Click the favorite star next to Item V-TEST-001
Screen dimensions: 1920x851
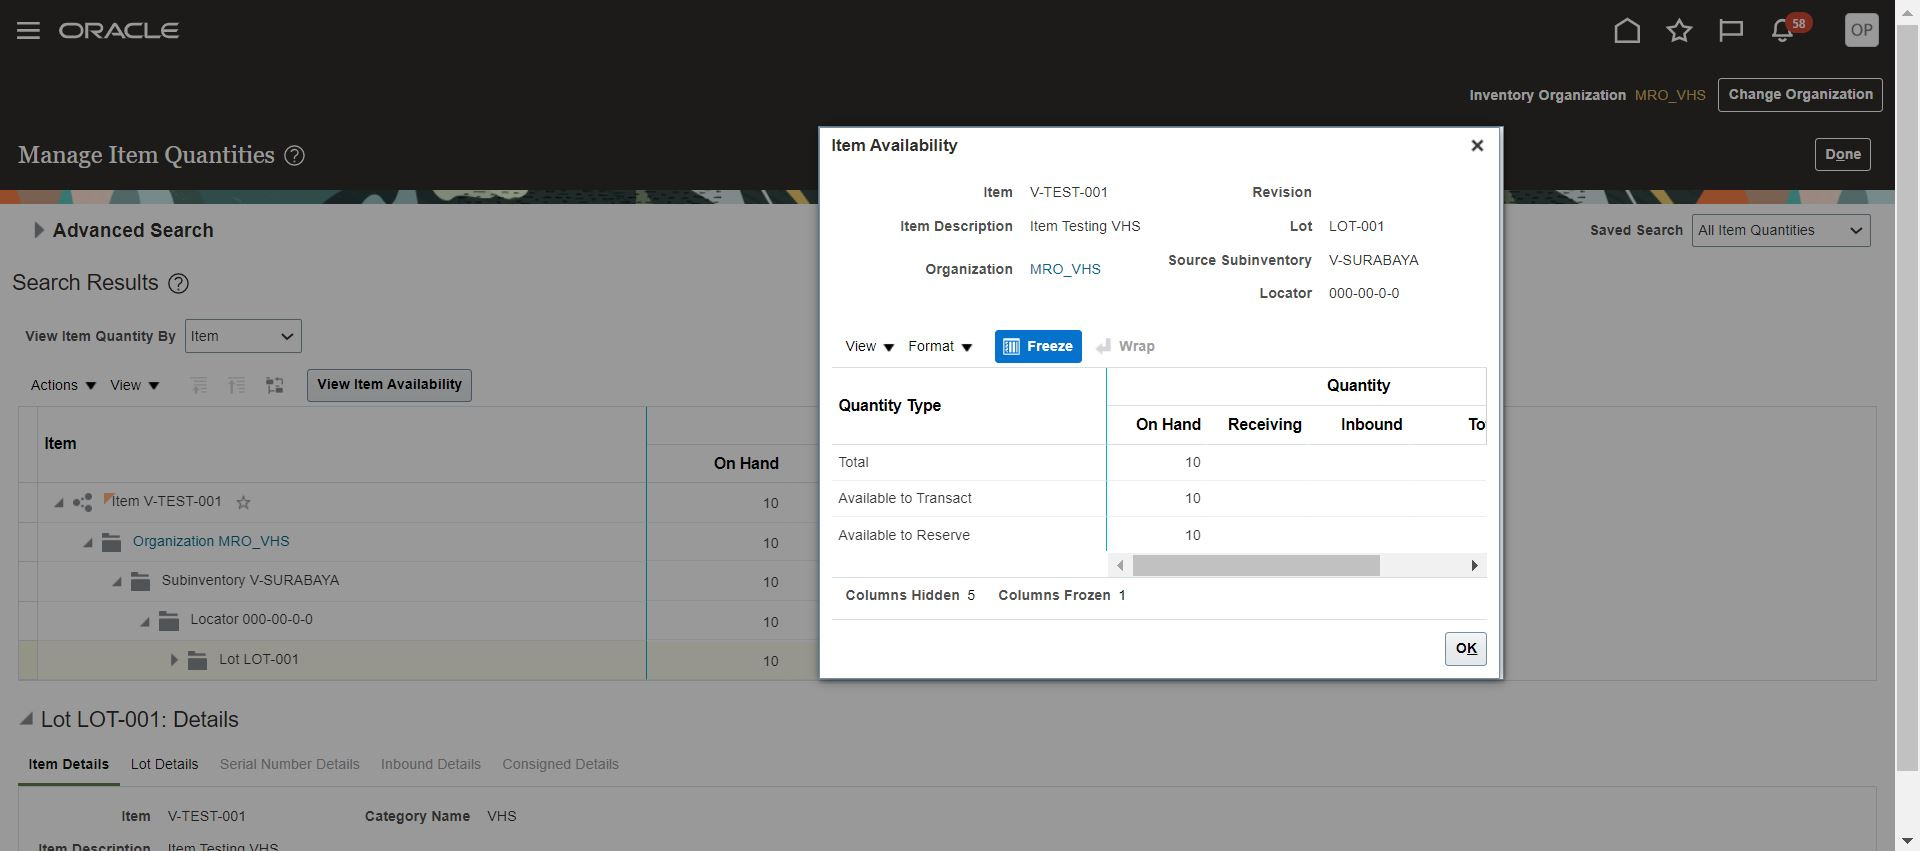[243, 503]
